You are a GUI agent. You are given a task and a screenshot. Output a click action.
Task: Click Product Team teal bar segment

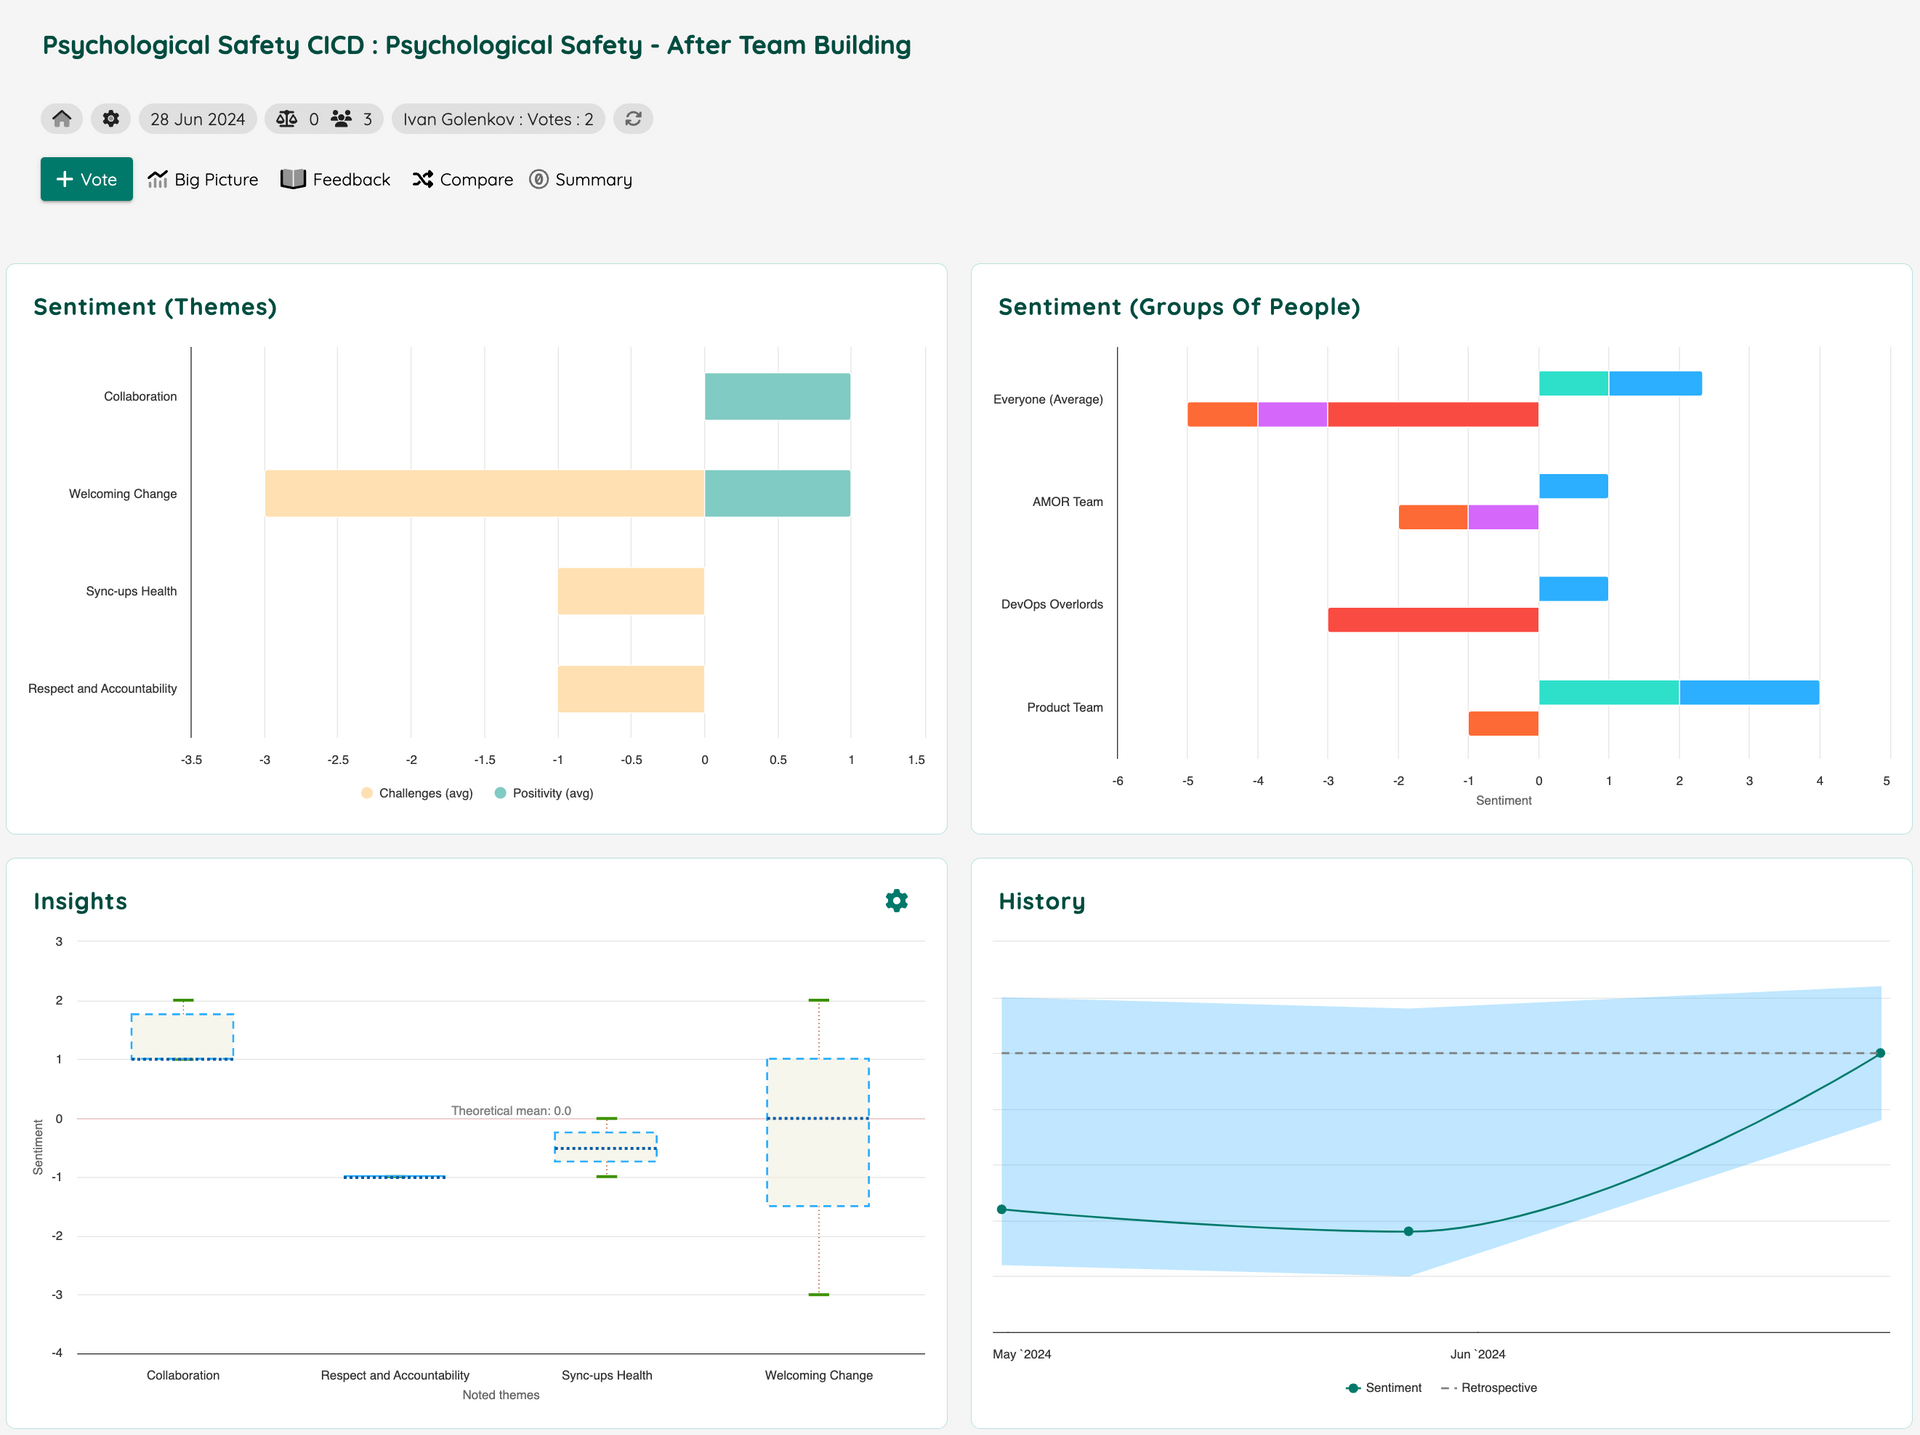click(1609, 692)
